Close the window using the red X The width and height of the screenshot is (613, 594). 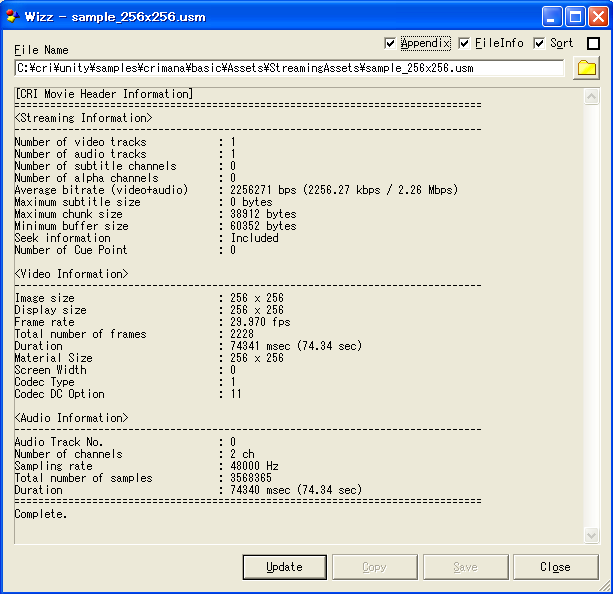597,16
